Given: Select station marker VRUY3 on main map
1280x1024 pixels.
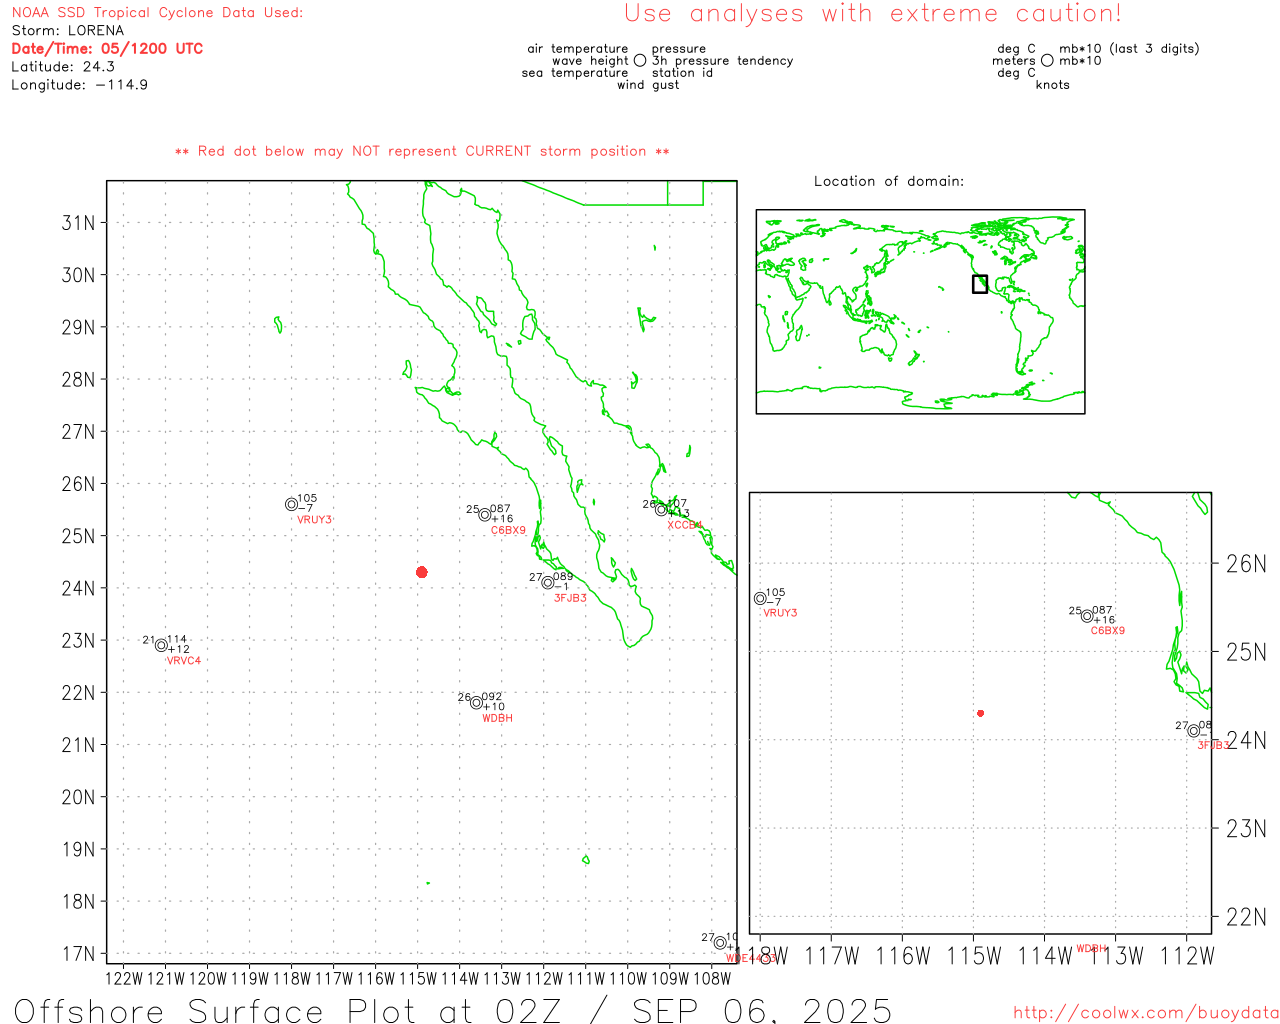Looking at the screenshot, I should (291, 504).
